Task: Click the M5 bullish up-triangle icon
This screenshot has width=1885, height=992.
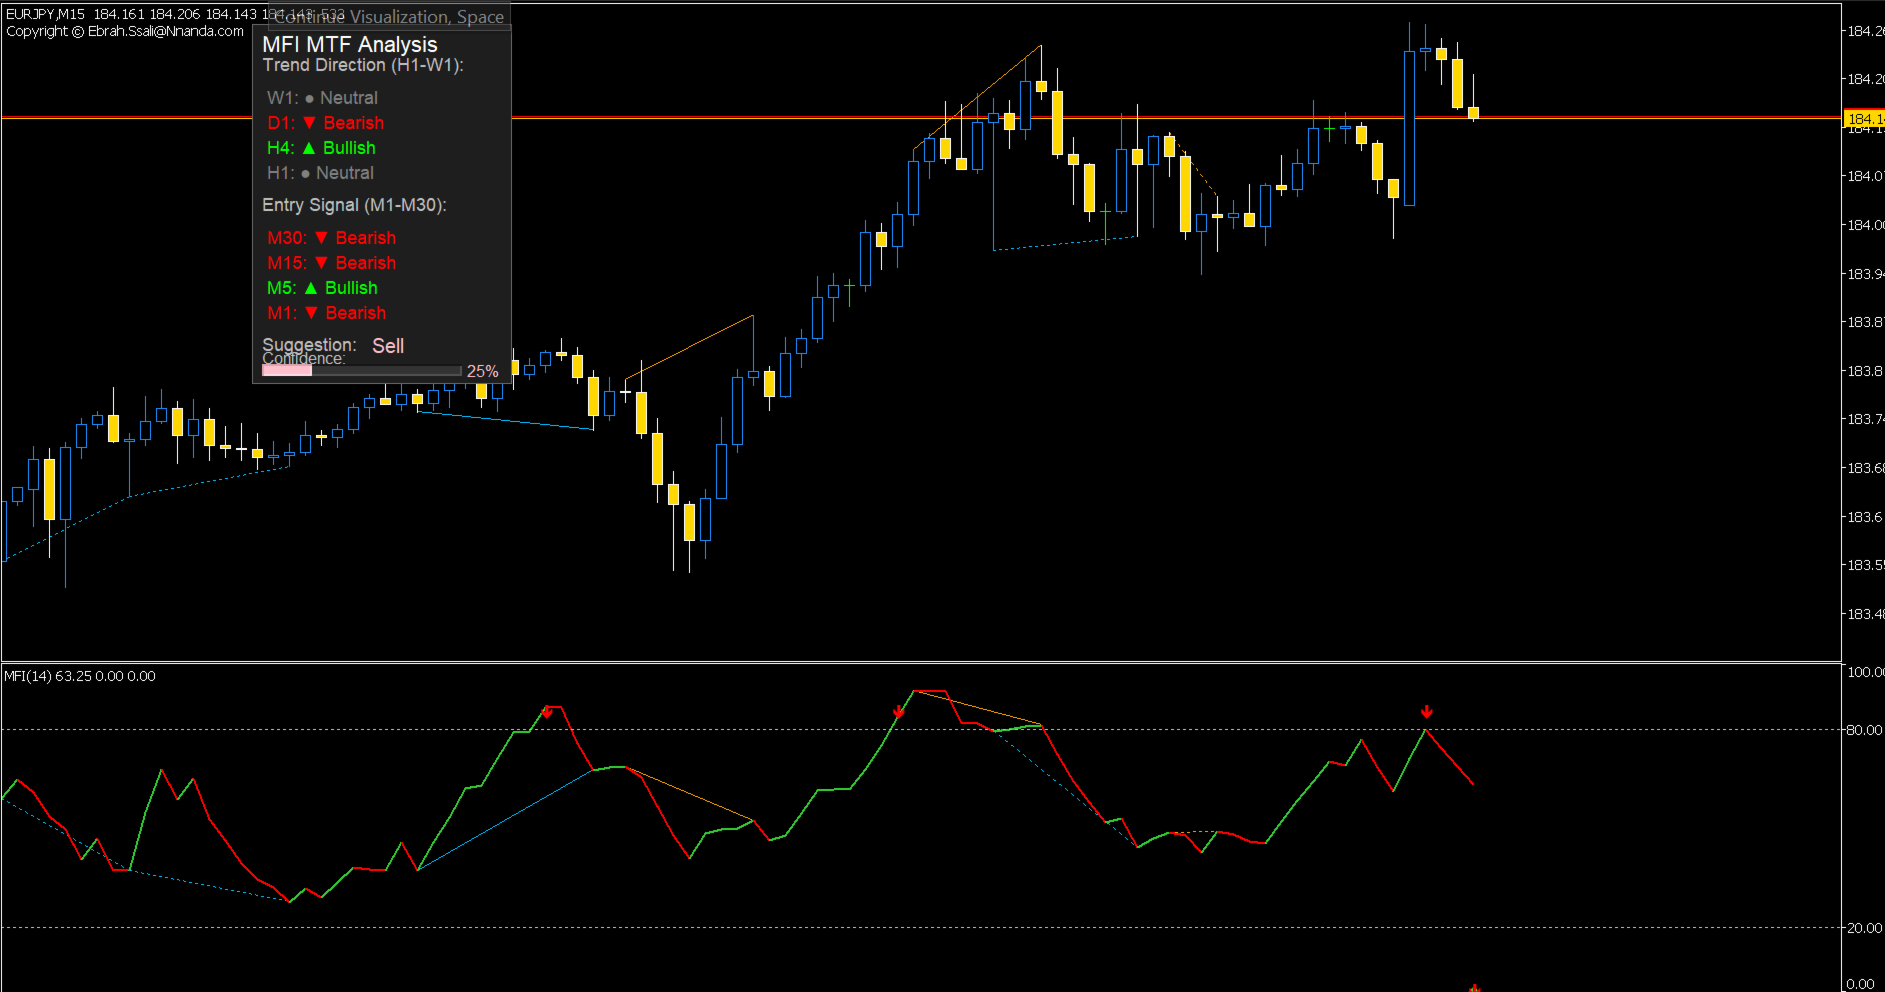Action: [311, 288]
